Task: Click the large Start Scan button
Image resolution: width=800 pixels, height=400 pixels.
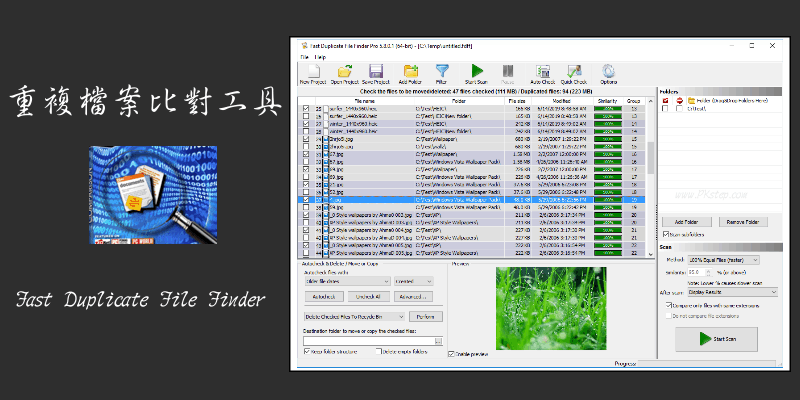Action: (x=716, y=339)
